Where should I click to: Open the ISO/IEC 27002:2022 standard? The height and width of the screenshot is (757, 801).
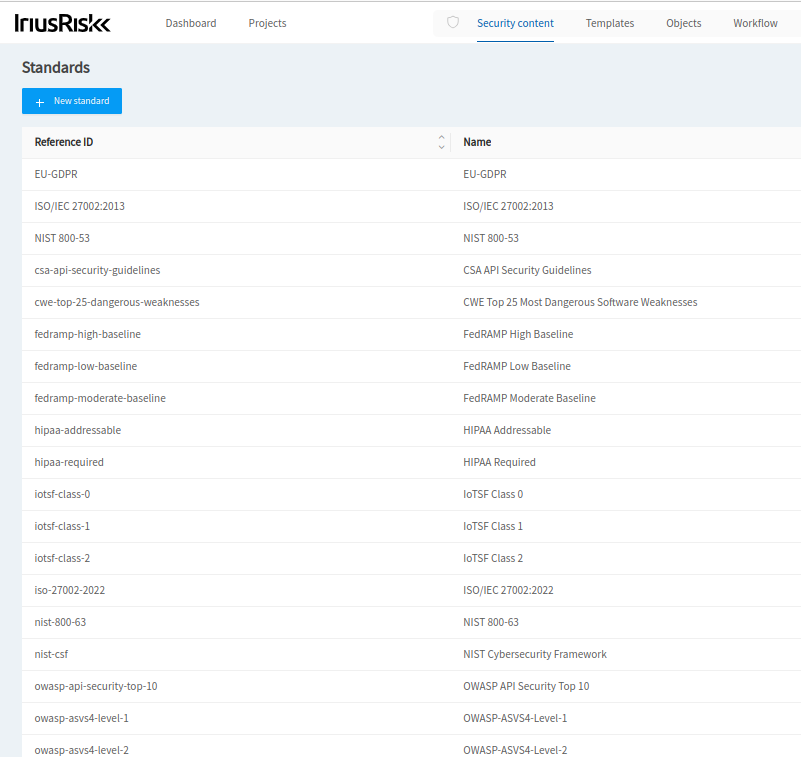68,590
